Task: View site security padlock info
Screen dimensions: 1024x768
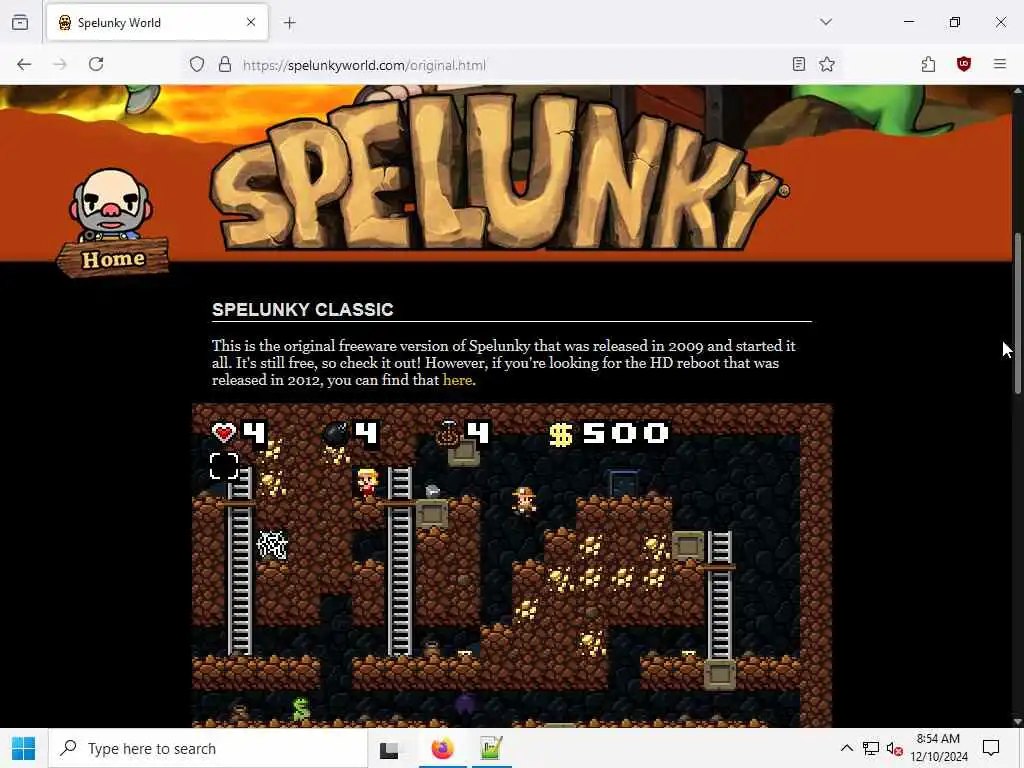Action: coord(225,64)
